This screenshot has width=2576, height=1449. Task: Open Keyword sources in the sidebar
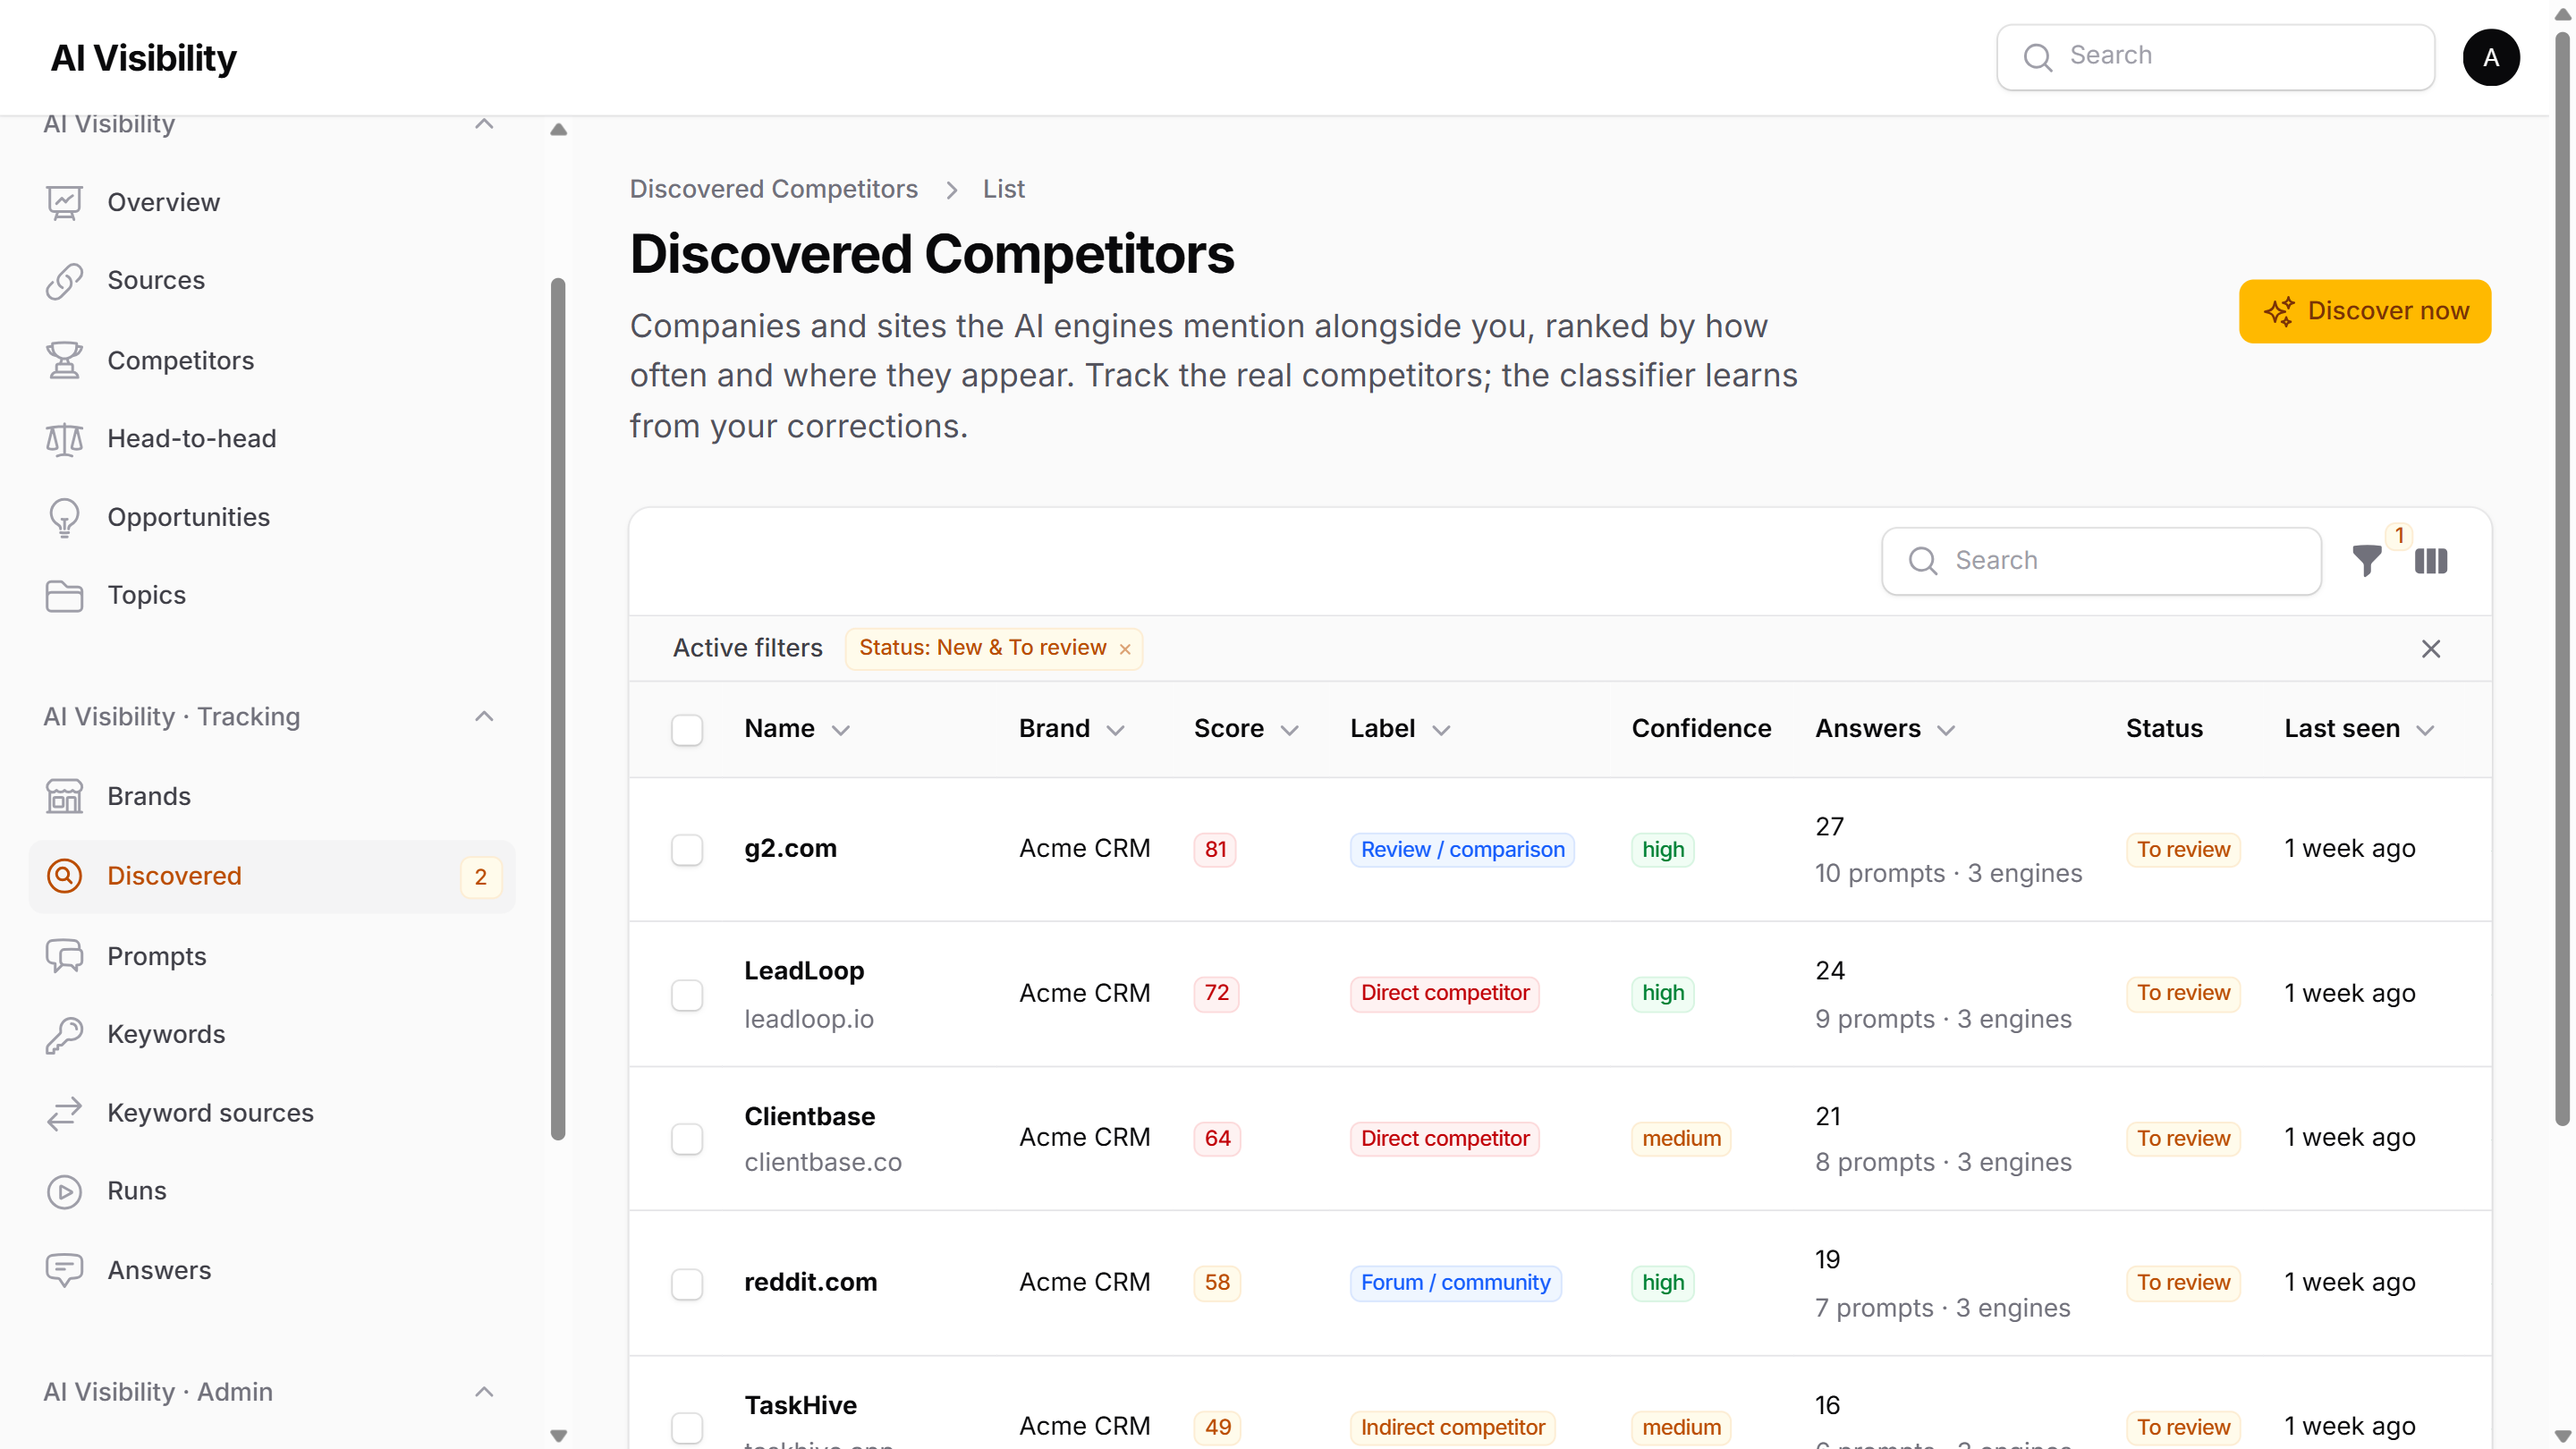[272, 1113]
